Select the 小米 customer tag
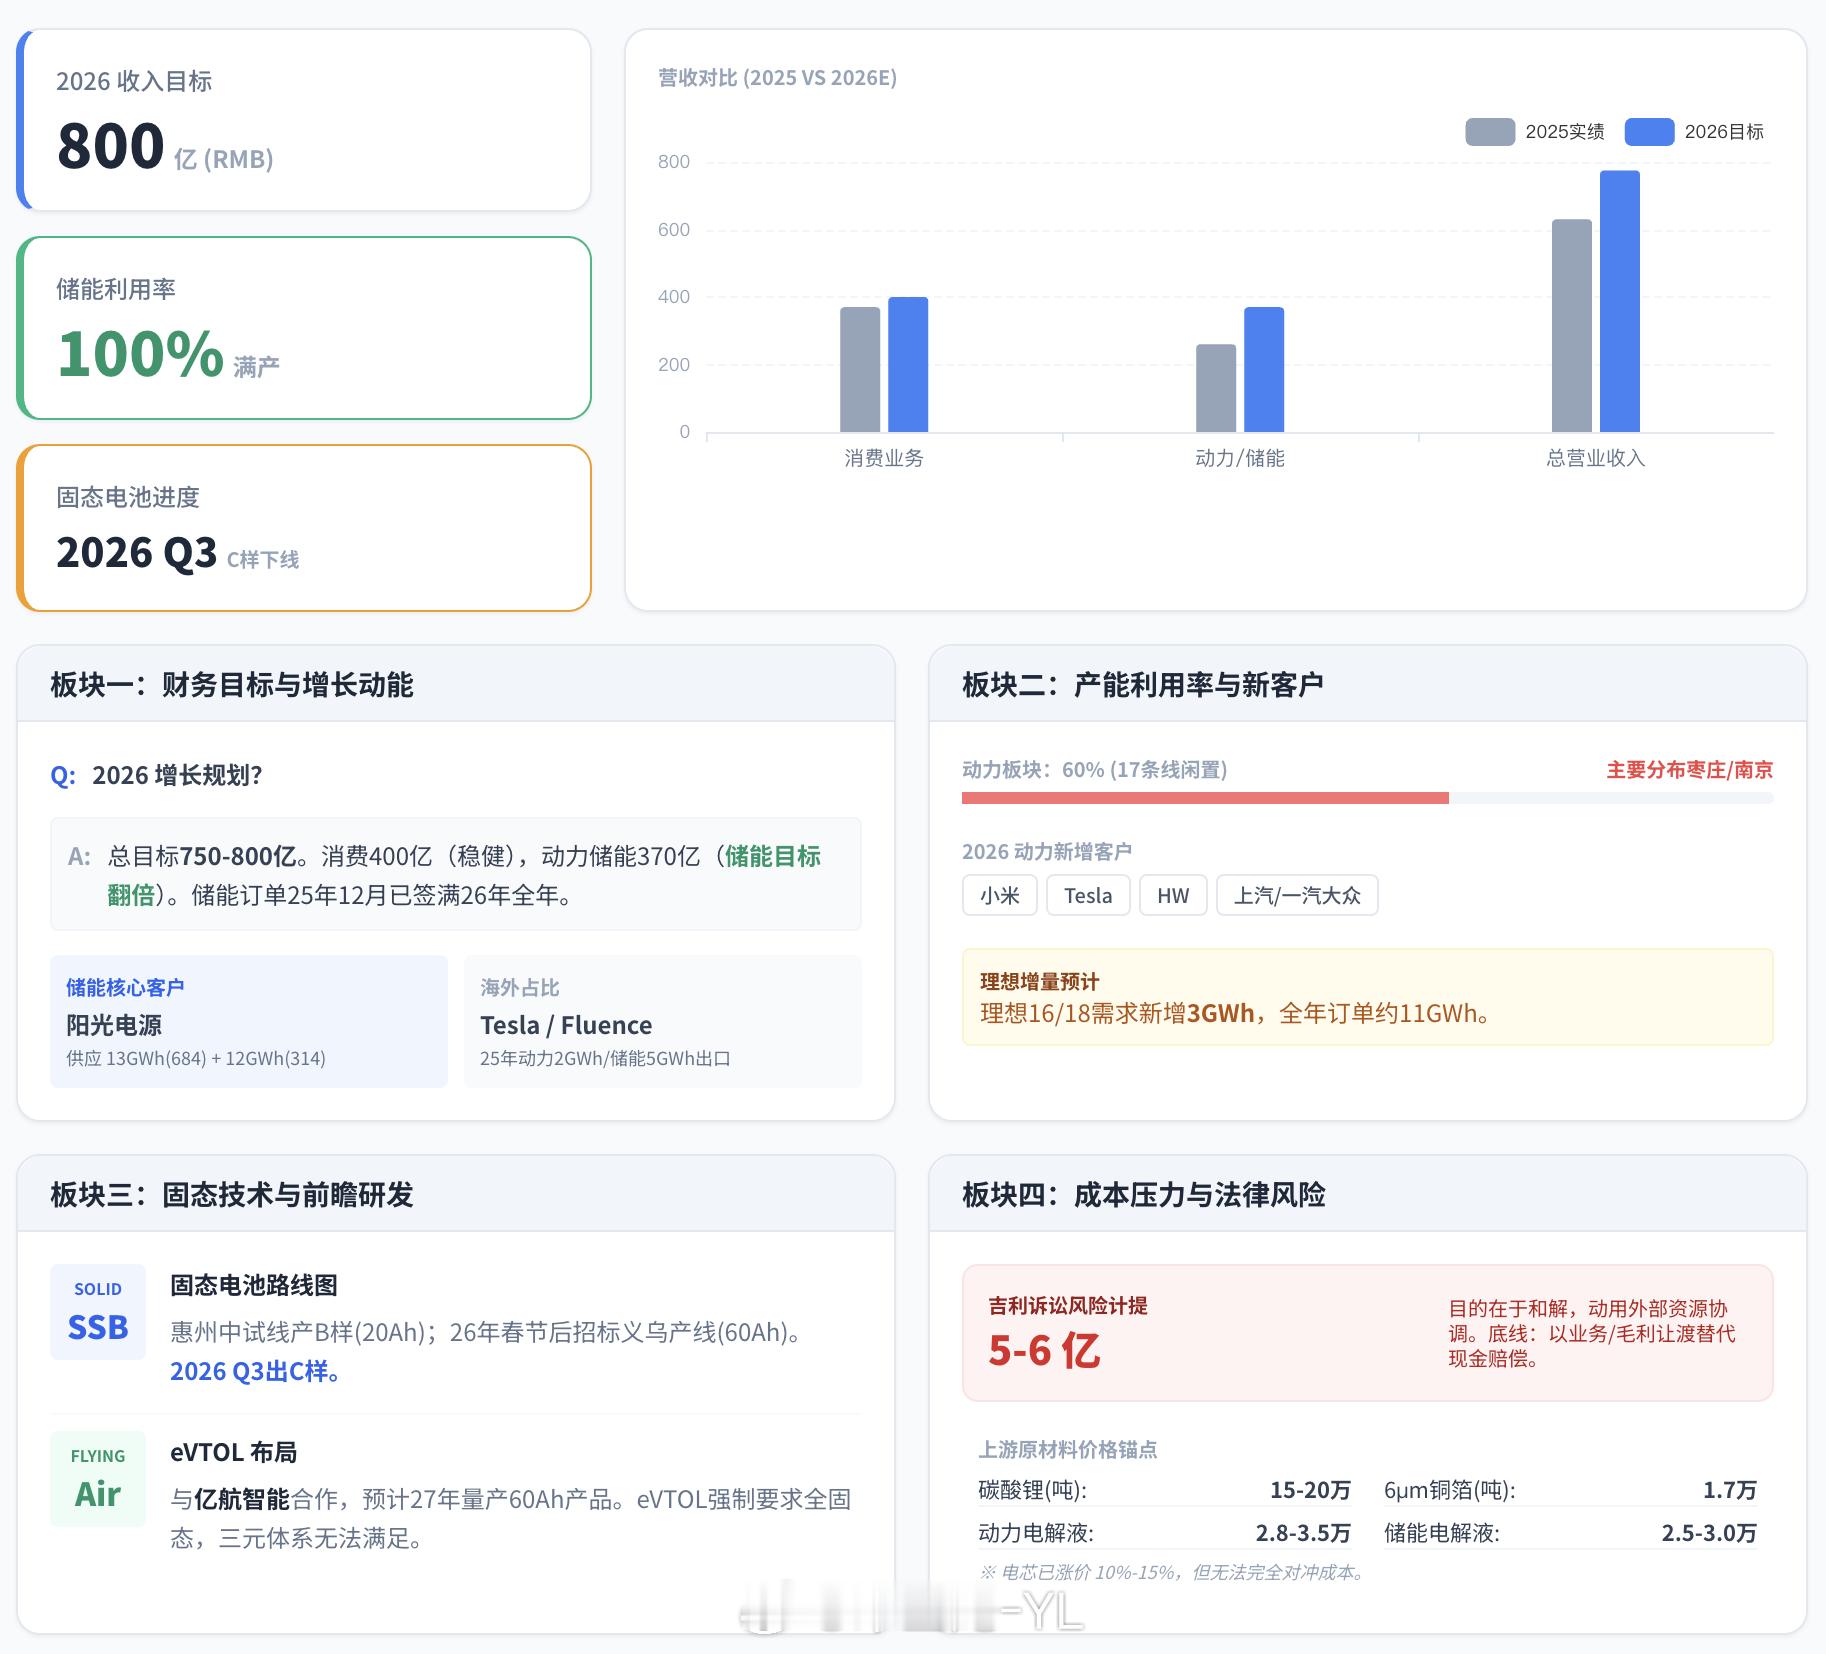 click(x=1000, y=895)
